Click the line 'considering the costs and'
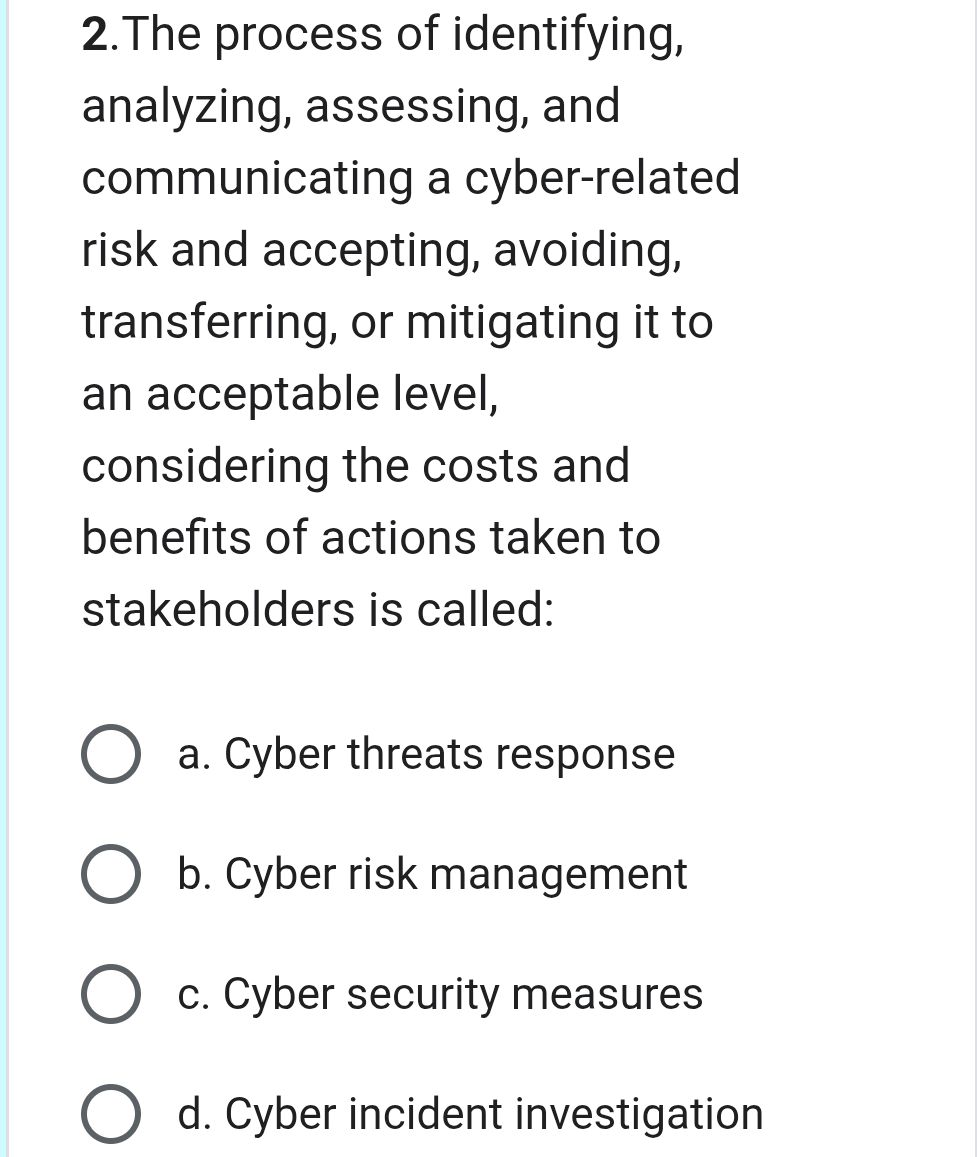The height and width of the screenshot is (1157, 977). [x=356, y=466]
